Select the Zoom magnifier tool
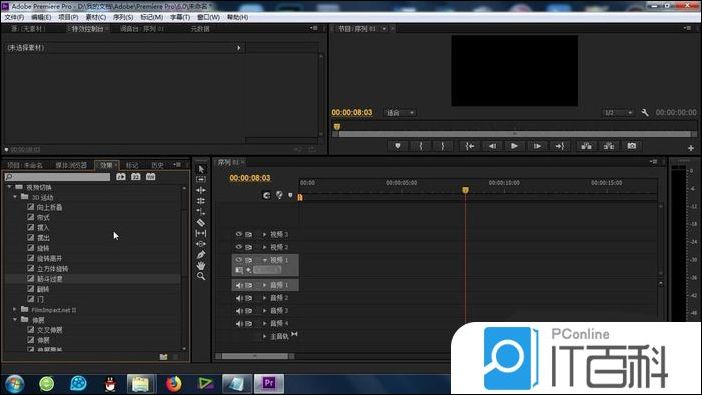 (x=201, y=276)
